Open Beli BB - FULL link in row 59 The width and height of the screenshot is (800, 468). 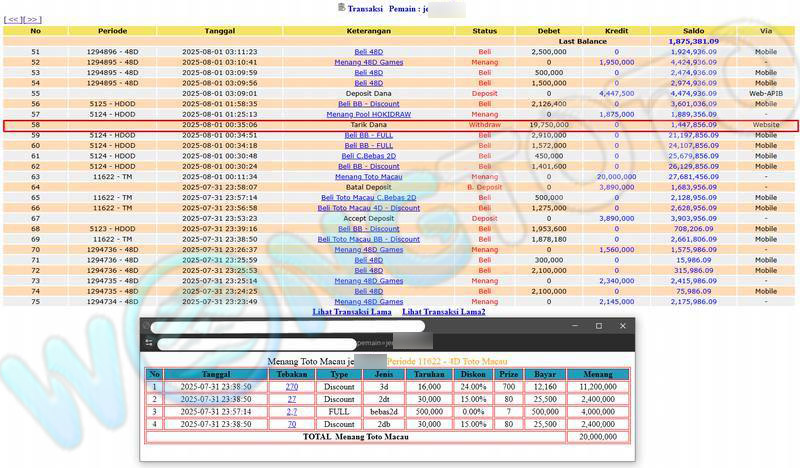(368, 135)
